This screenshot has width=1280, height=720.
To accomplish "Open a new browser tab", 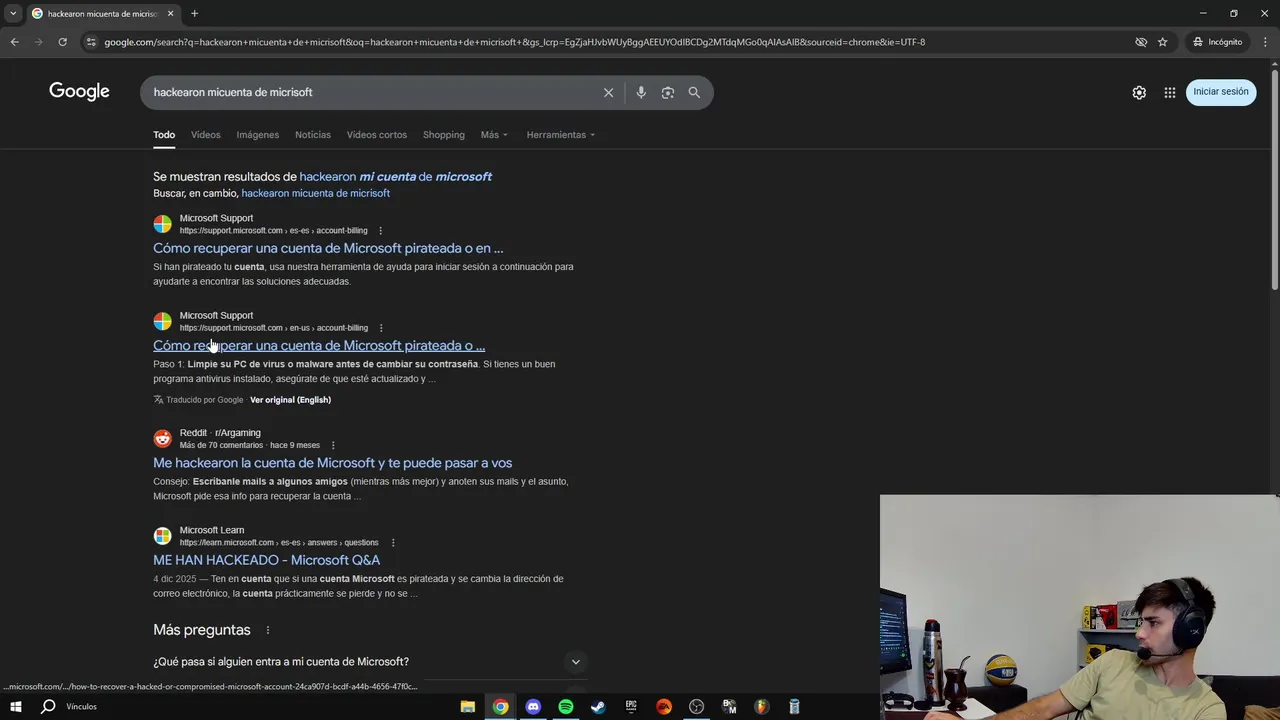I will click(194, 14).
